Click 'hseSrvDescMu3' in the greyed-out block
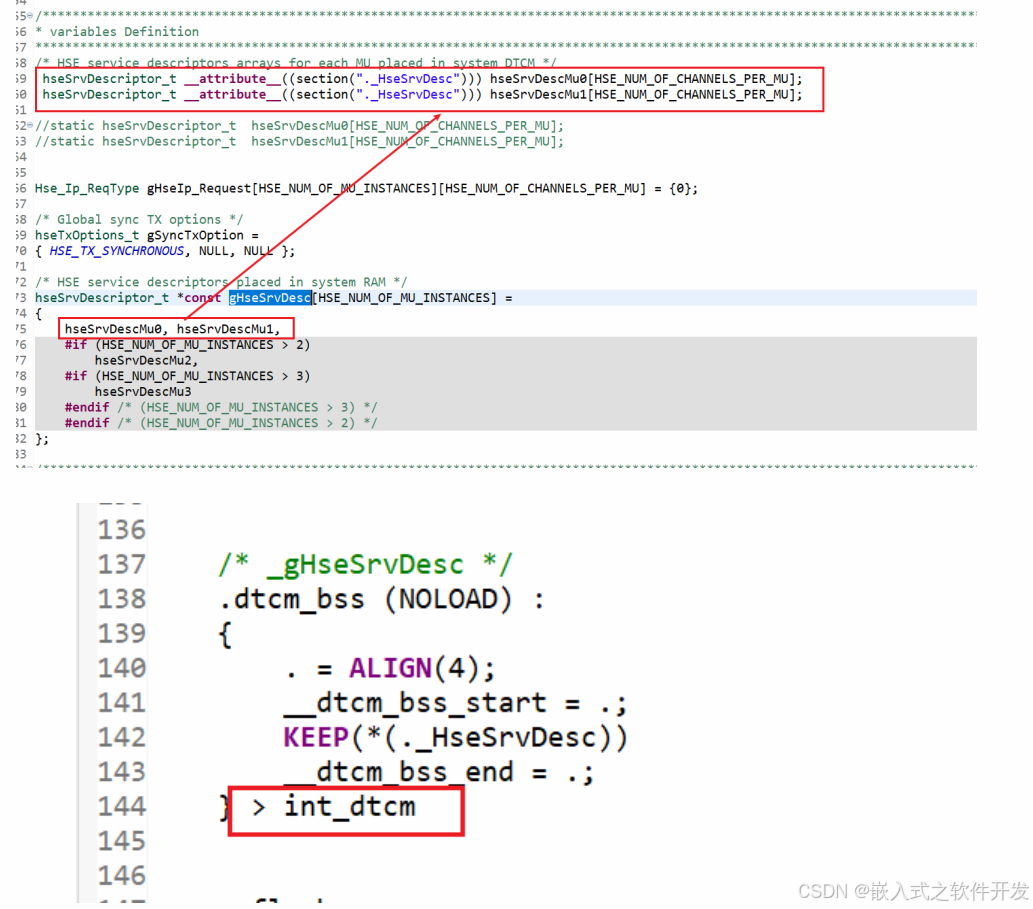 [x=143, y=391]
